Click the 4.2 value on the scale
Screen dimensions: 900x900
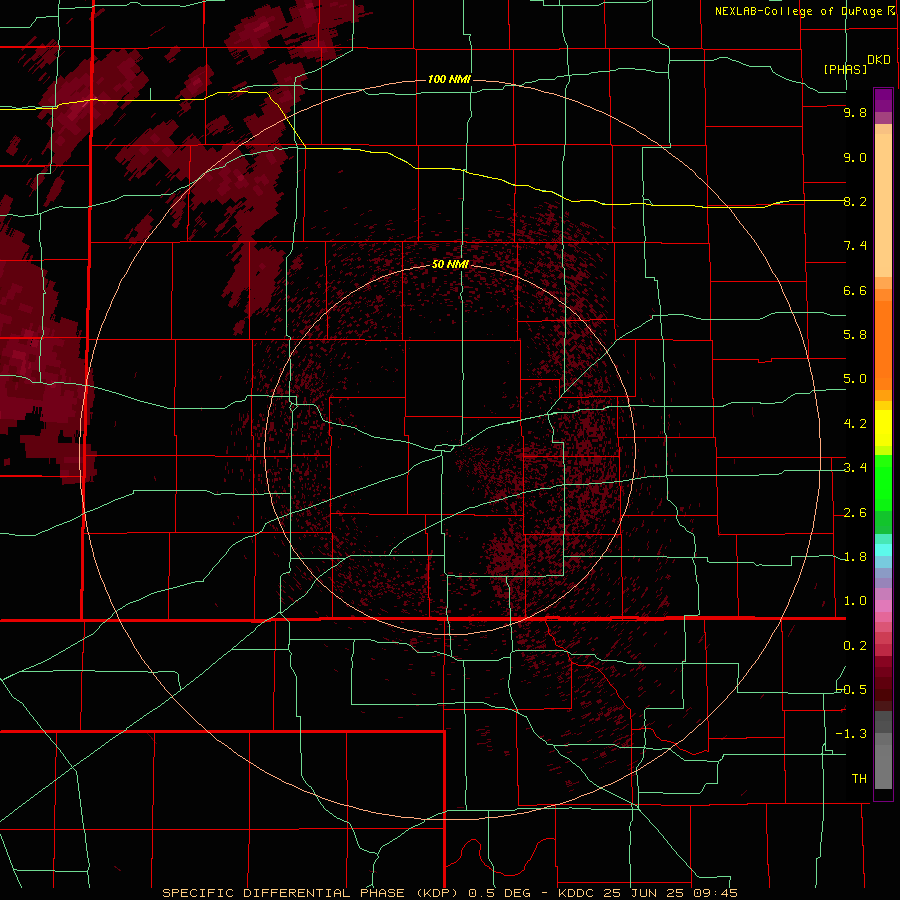coord(855,424)
